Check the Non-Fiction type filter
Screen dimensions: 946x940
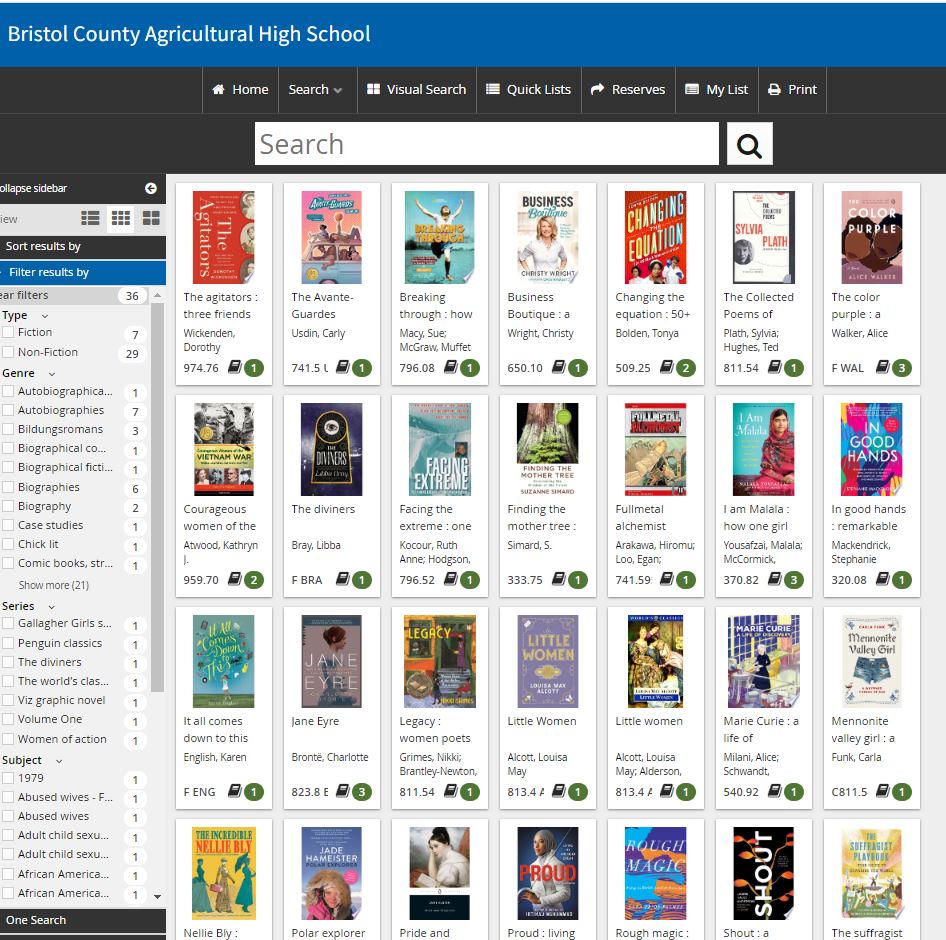8,352
